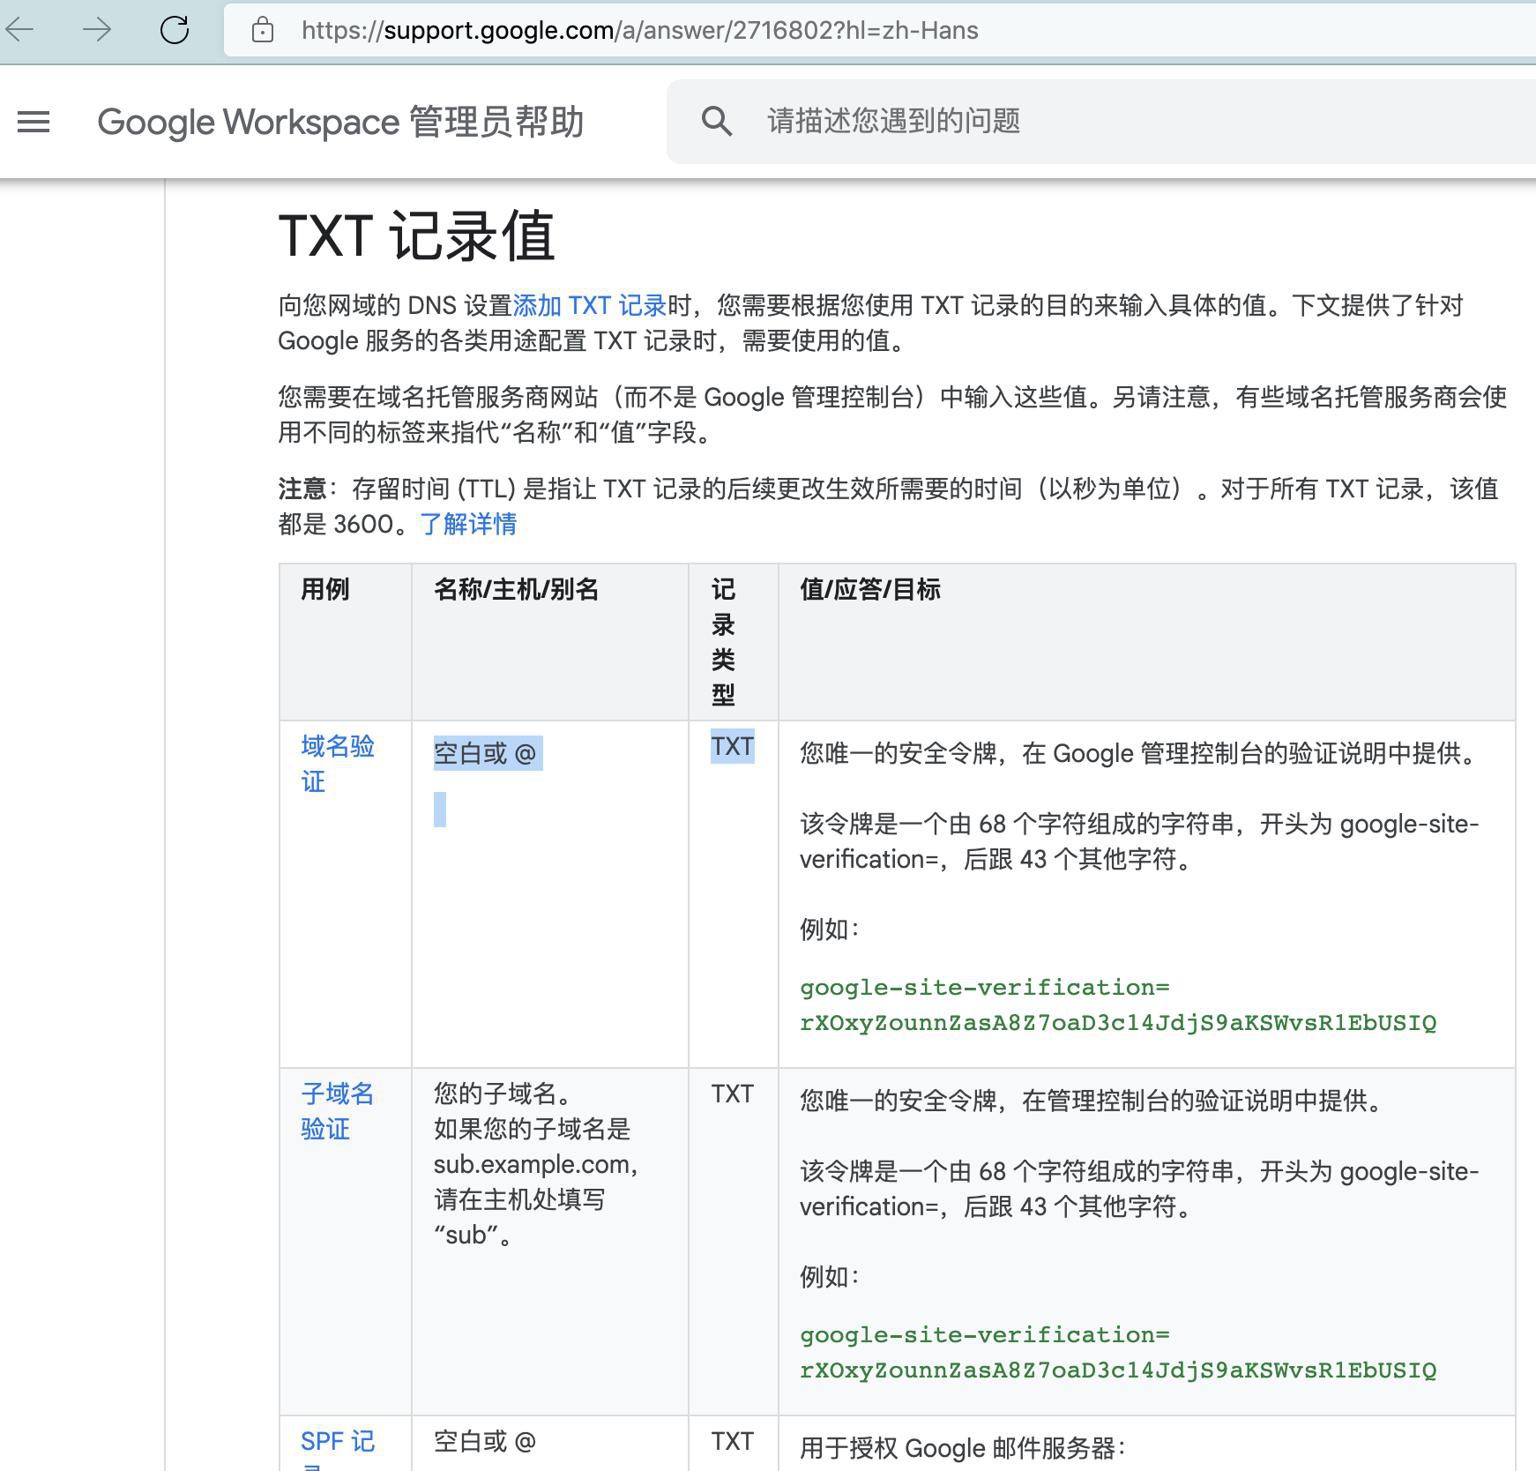The image size is (1536, 1471).
Task: Click 空白或 @ in the SPF row
Action: pos(485,1441)
